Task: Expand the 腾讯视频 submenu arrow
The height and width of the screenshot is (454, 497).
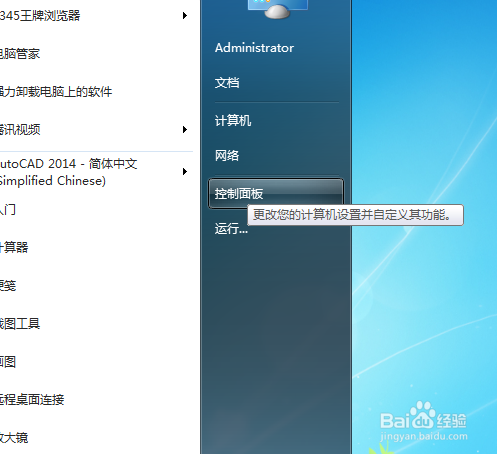Action: pos(185,129)
